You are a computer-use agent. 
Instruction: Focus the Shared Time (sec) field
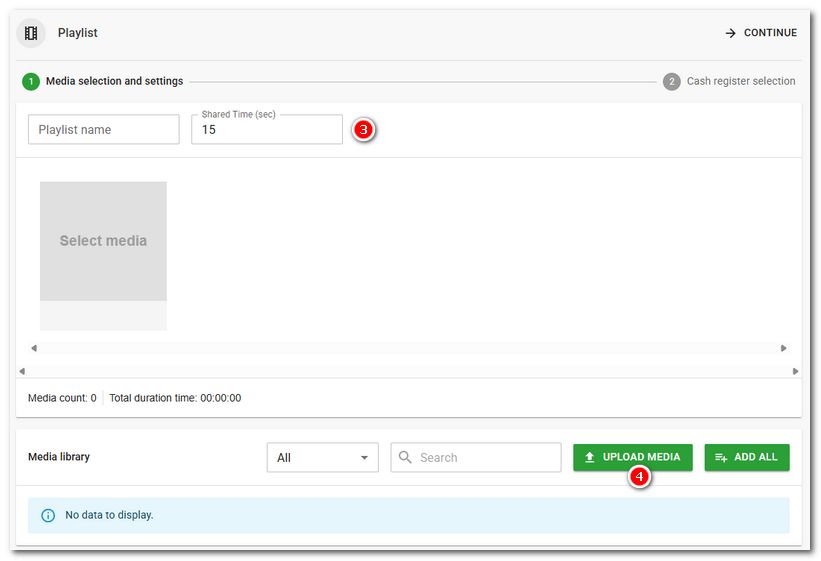click(x=267, y=130)
